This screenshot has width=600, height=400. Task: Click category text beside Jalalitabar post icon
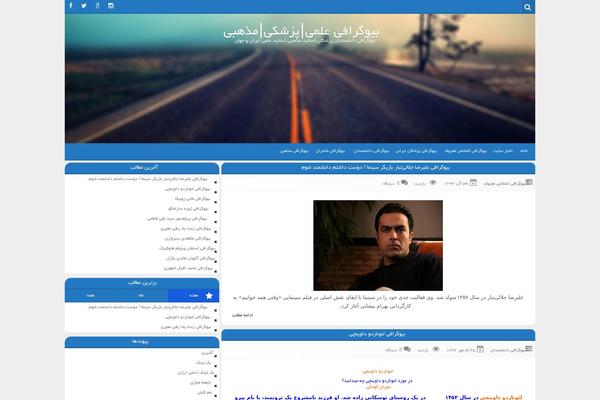(503, 184)
